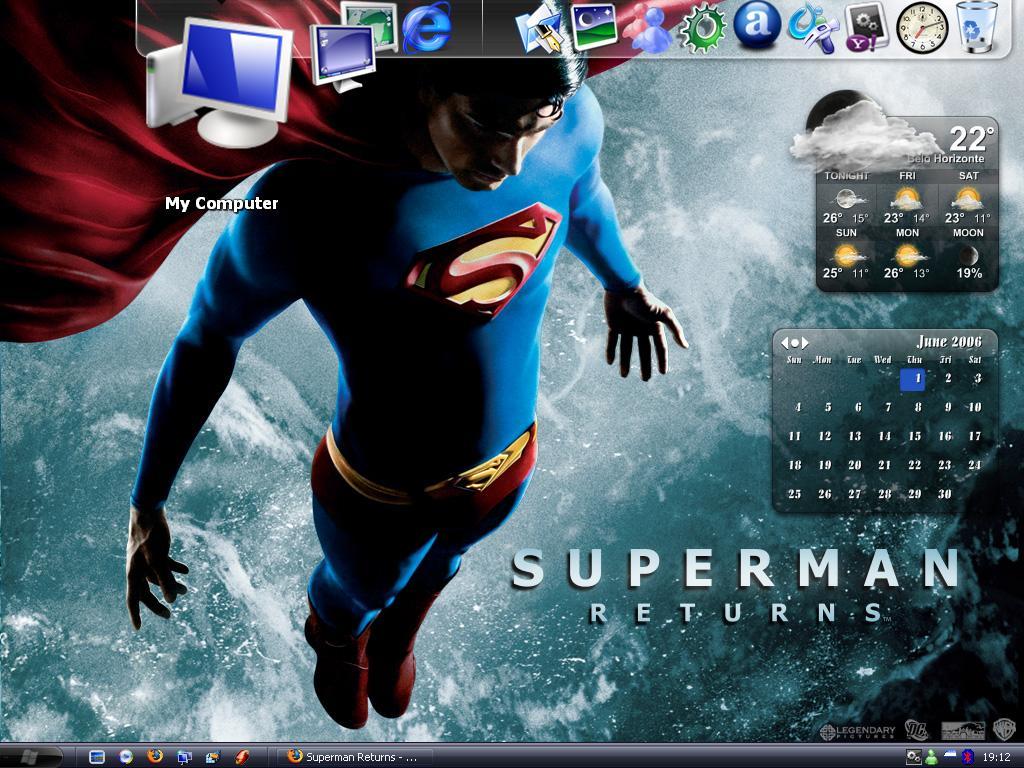Click the MON forecast cell
This screenshot has height=768, width=1024.
pyautogui.click(x=907, y=254)
